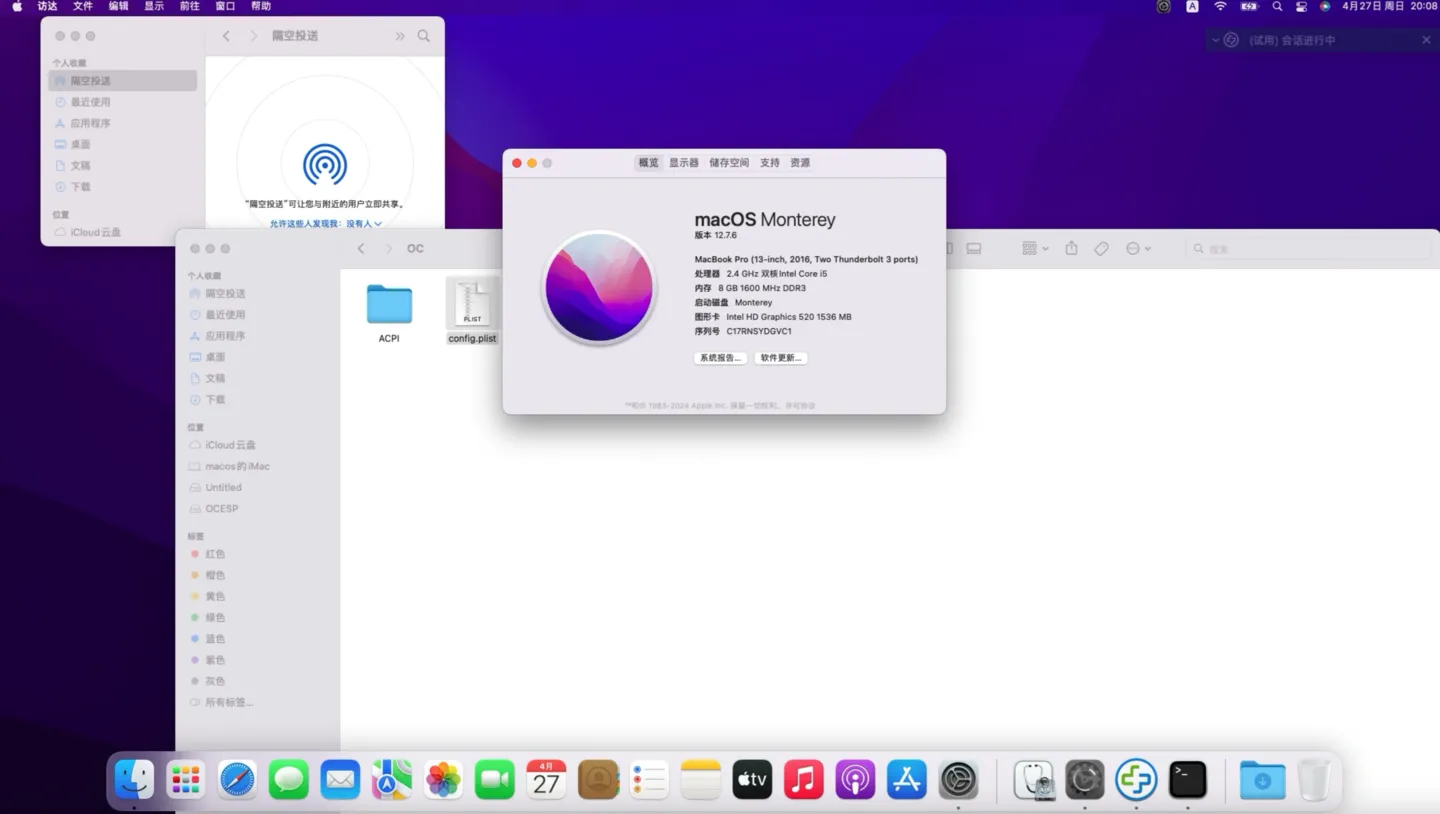The image size is (1440, 814).
Task: Launch Terminal from the Dock
Action: [x=1188, y=780]
